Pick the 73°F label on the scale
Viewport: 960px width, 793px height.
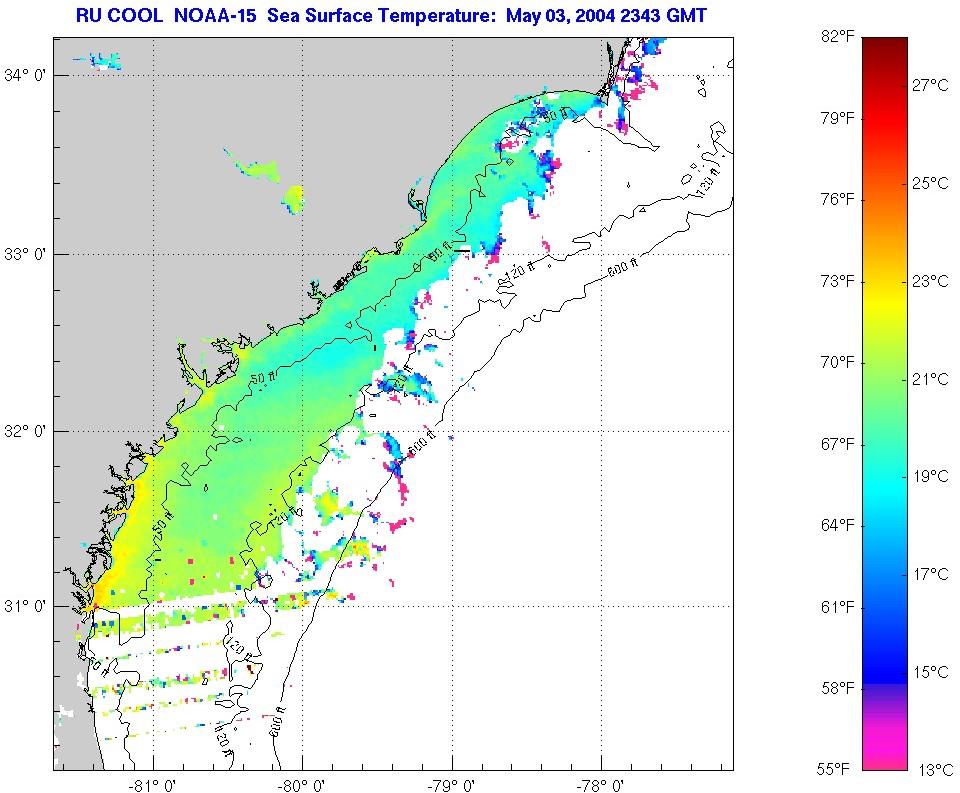pyautogui.click(x=837, y=281)
